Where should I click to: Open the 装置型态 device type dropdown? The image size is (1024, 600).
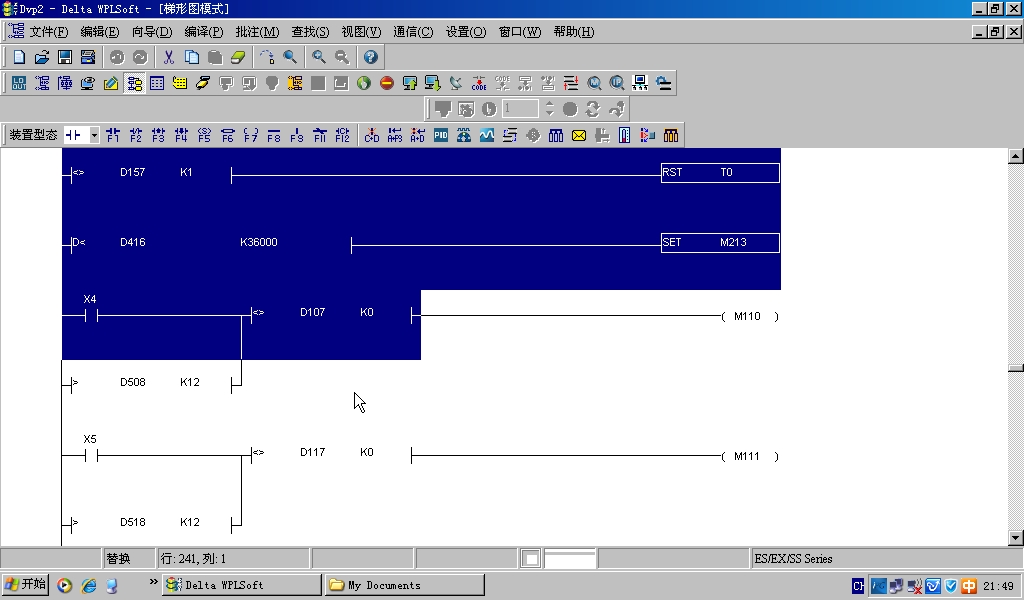point(95,135)
